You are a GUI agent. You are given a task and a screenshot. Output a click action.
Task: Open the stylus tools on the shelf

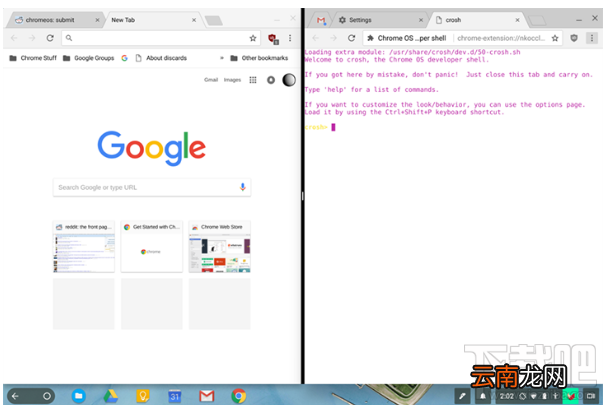coord(463,396)
